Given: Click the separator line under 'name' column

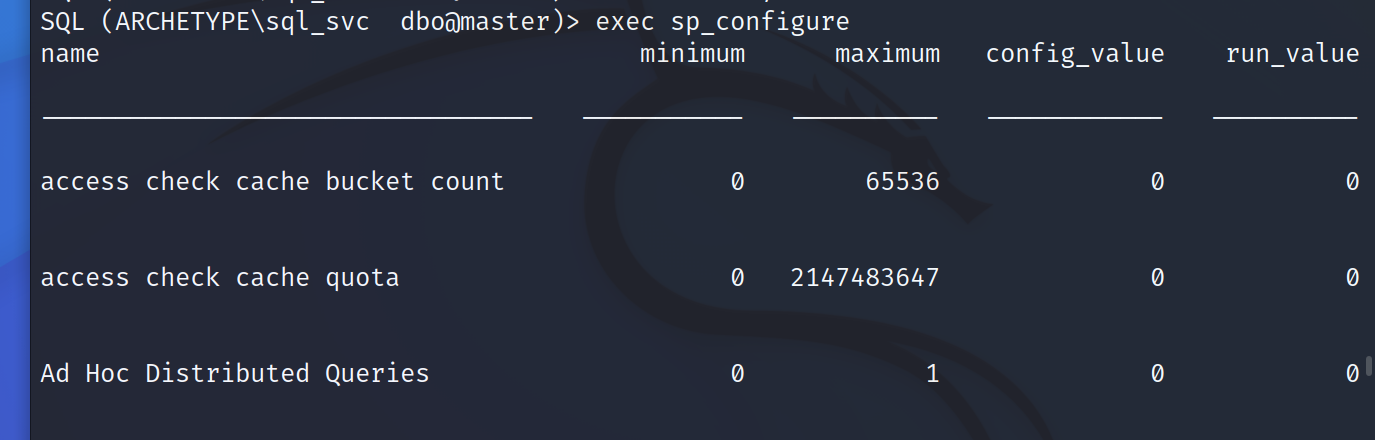Looking at the screenshot, I should (x=287, y=118).
